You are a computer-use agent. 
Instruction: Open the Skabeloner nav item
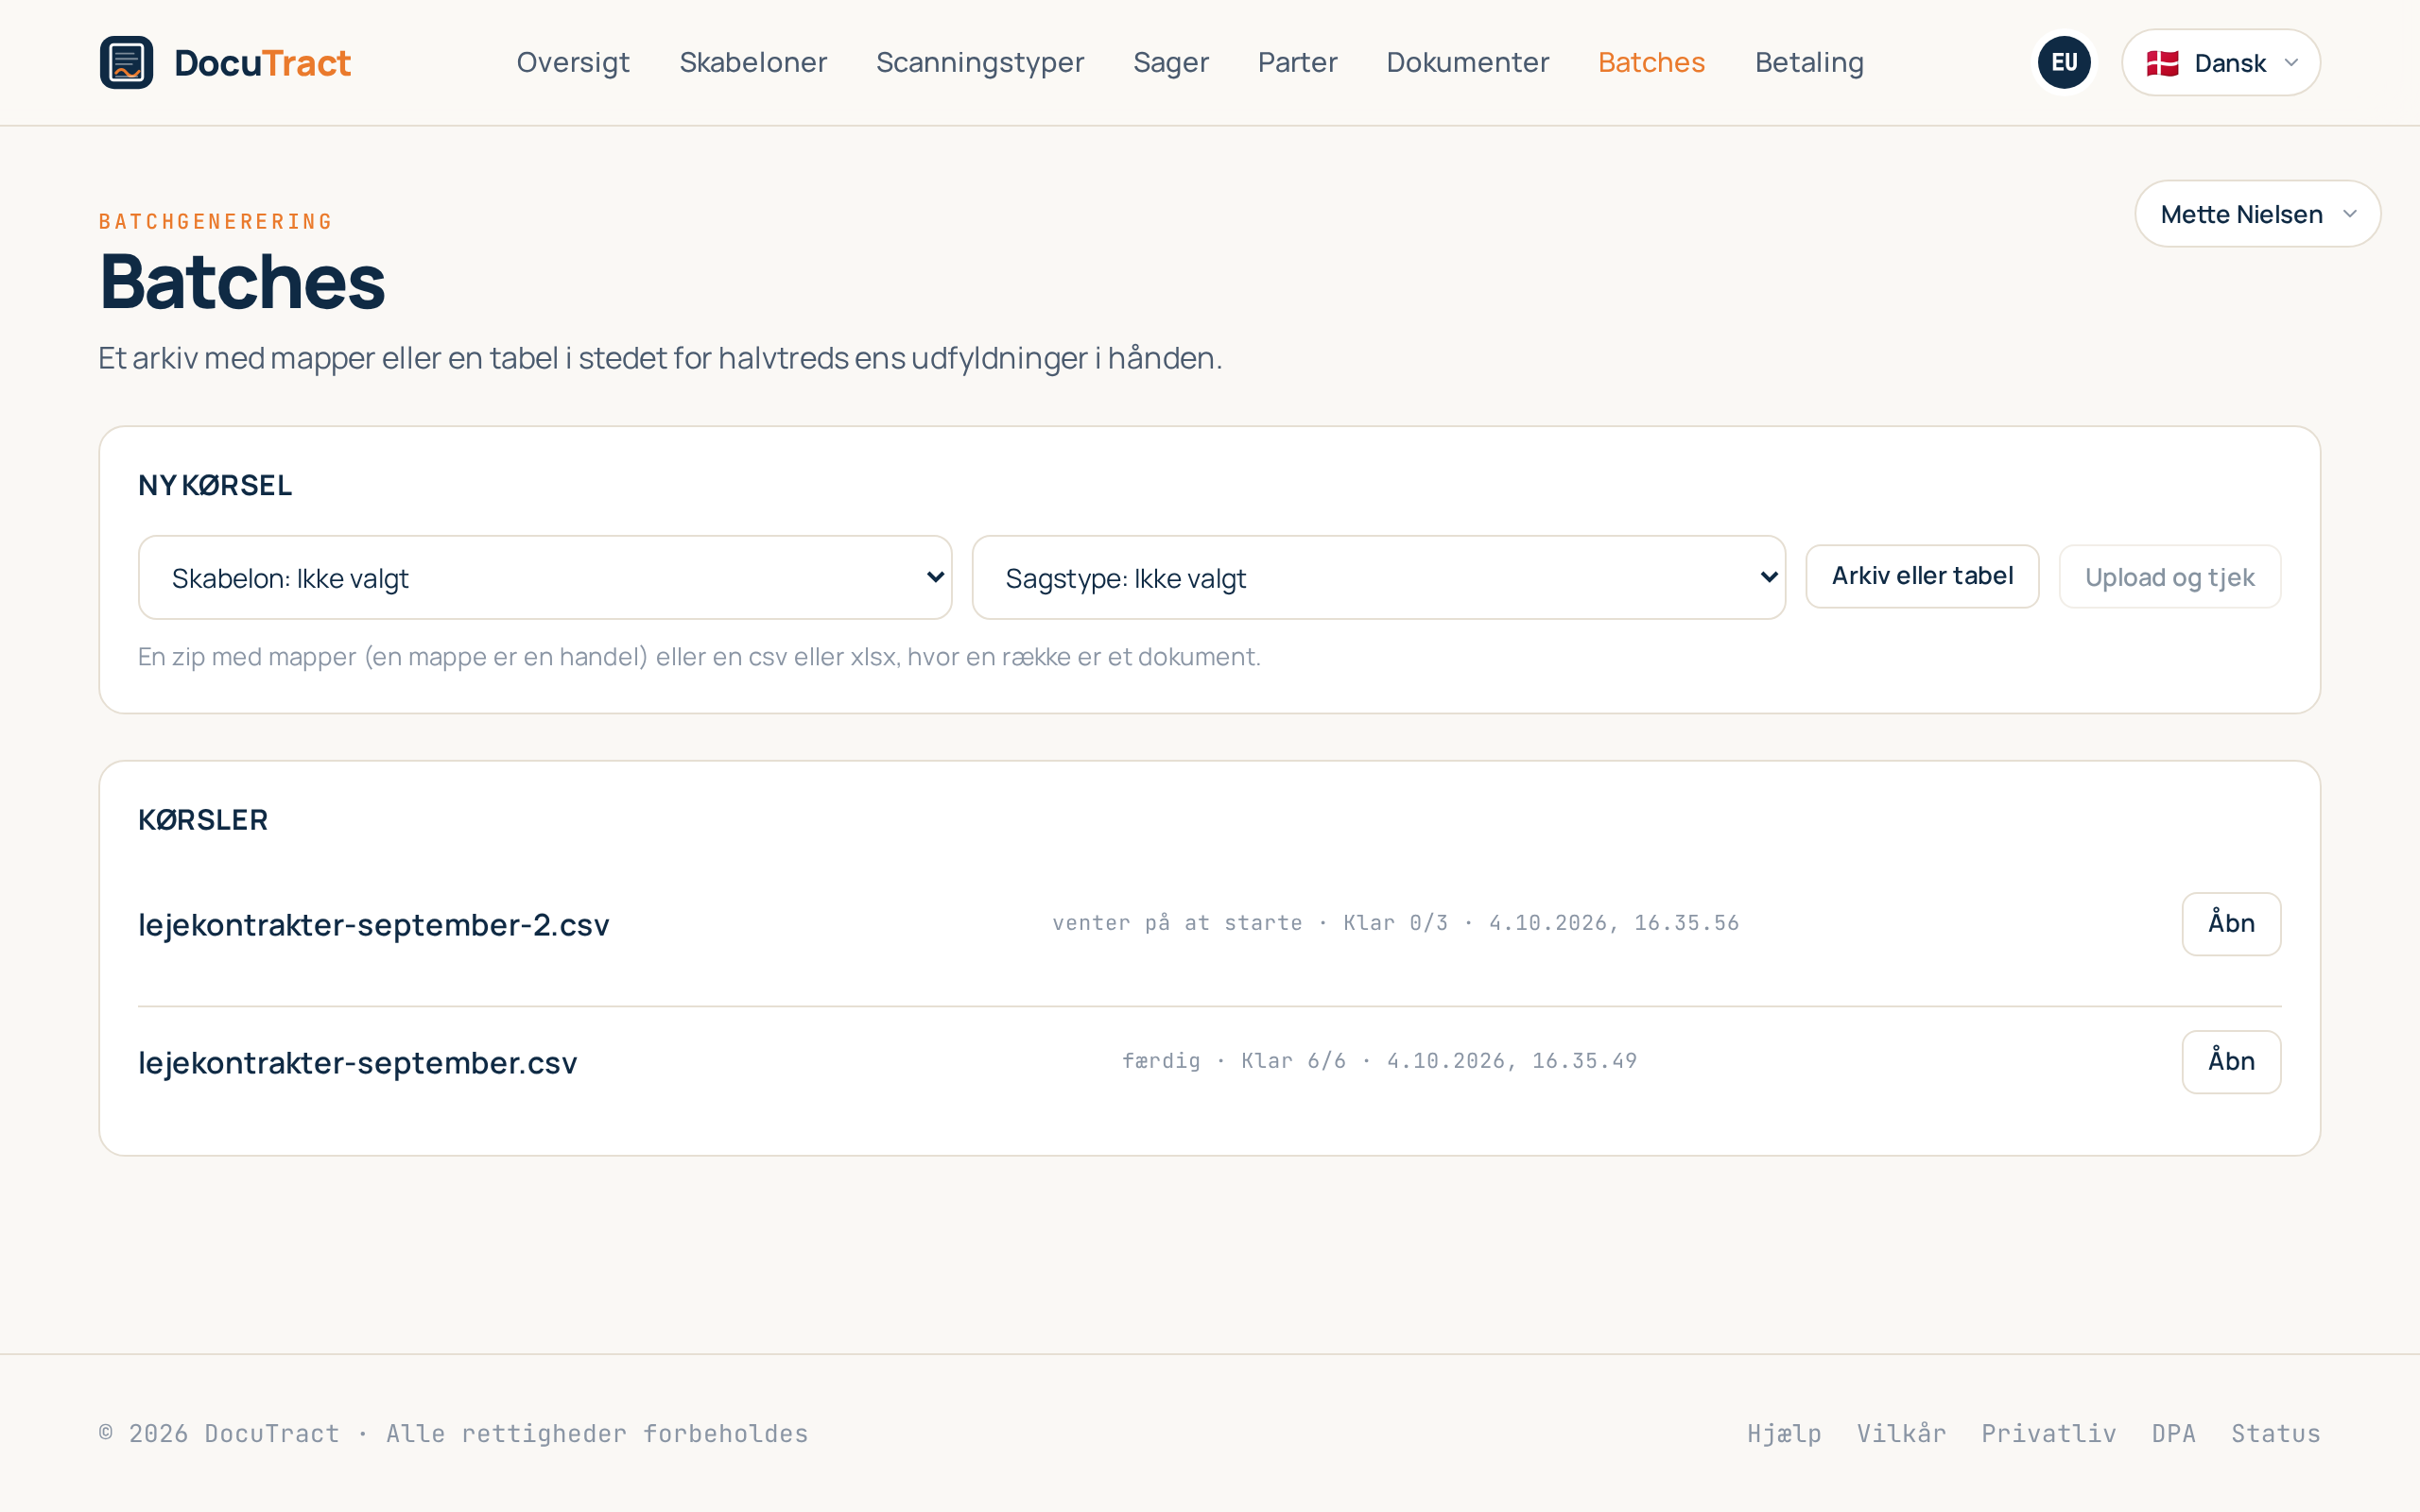click(x=753, y=62)
